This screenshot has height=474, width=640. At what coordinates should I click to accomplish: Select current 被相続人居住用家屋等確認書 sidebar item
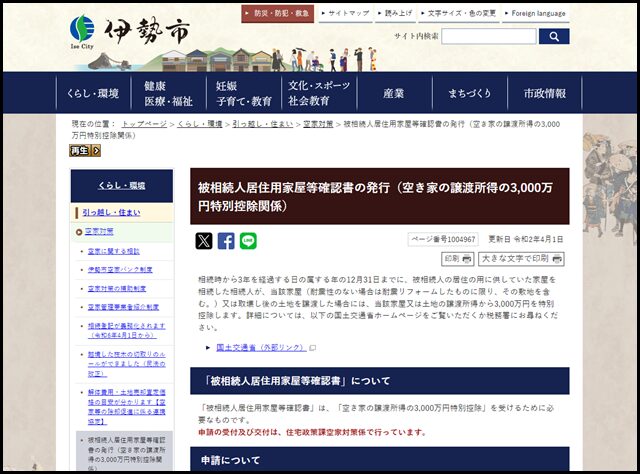click(124, 452)
